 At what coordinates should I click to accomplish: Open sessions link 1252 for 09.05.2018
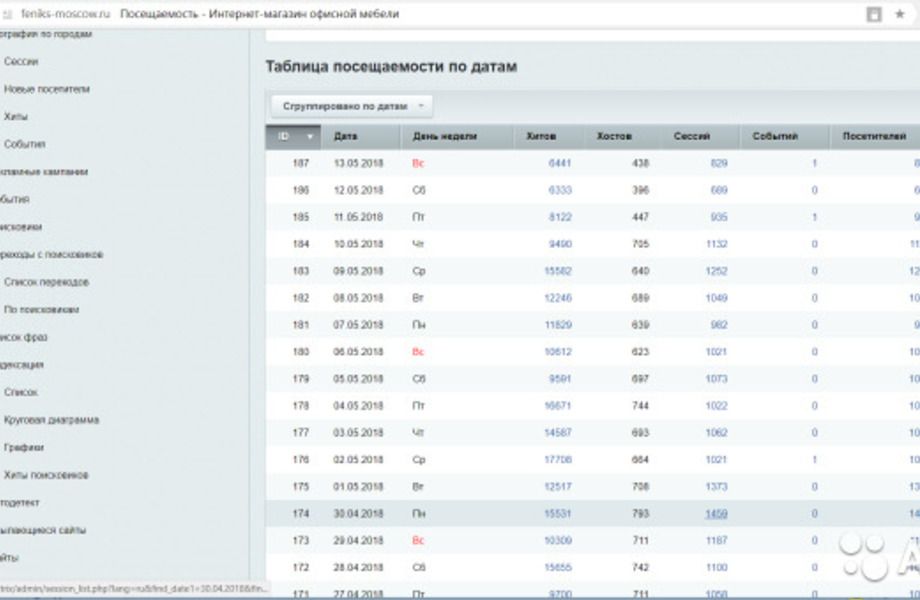(716, 271)
